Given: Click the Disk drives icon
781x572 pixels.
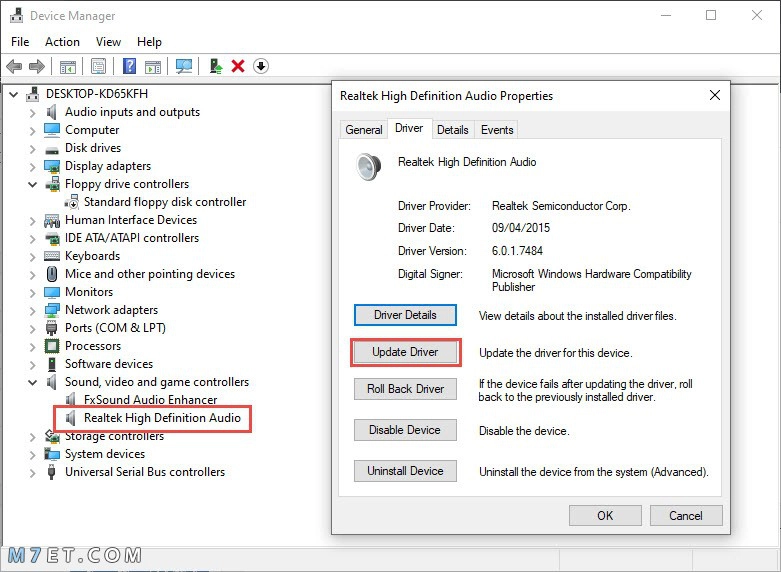Looking at the screenshot, I should (52, 149).
